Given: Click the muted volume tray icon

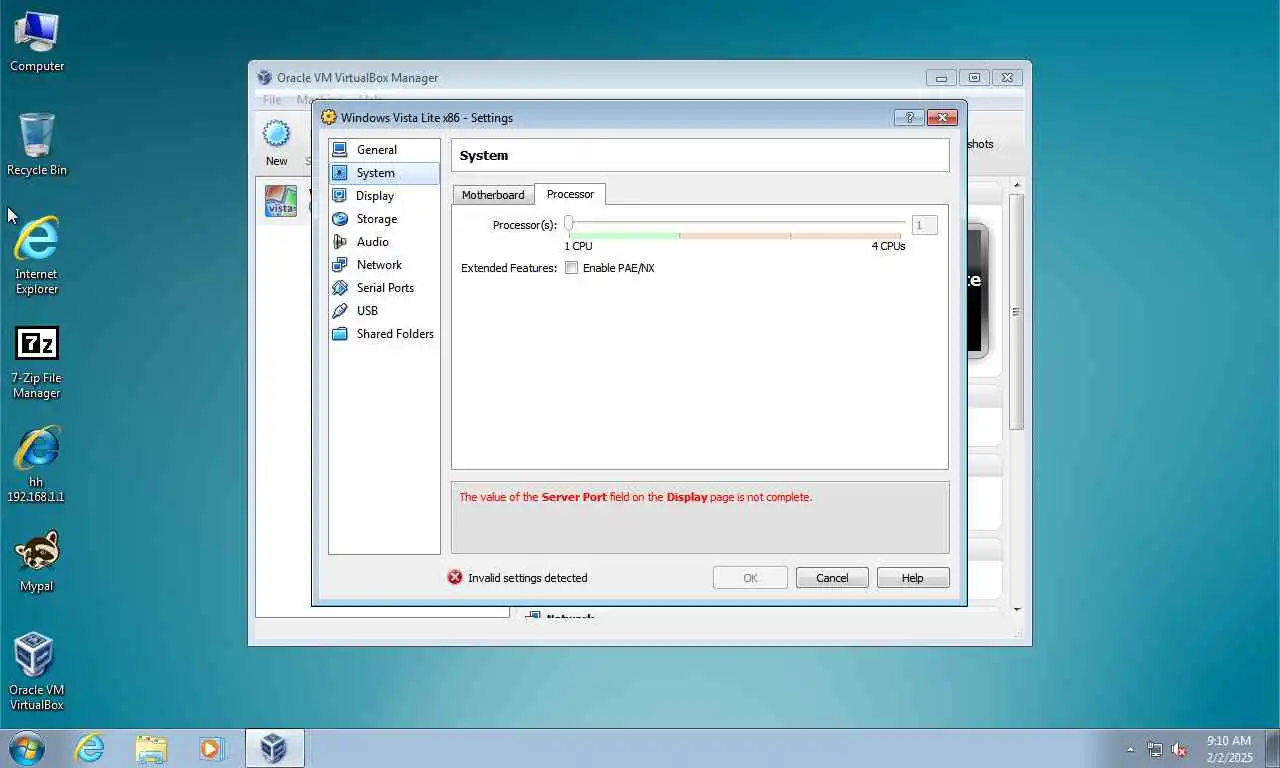Looking at the screenshot, I should [1179, 749].
